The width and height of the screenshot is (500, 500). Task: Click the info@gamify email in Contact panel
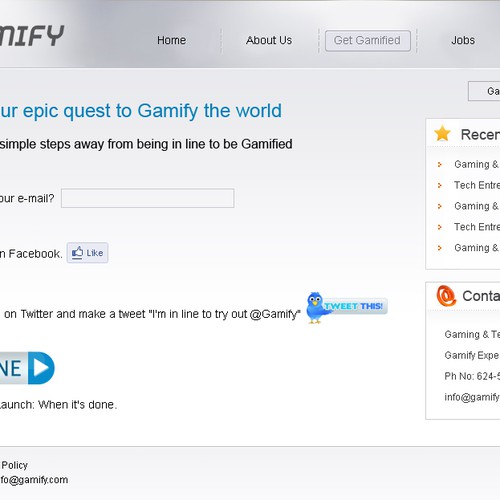tap(472, 397)
